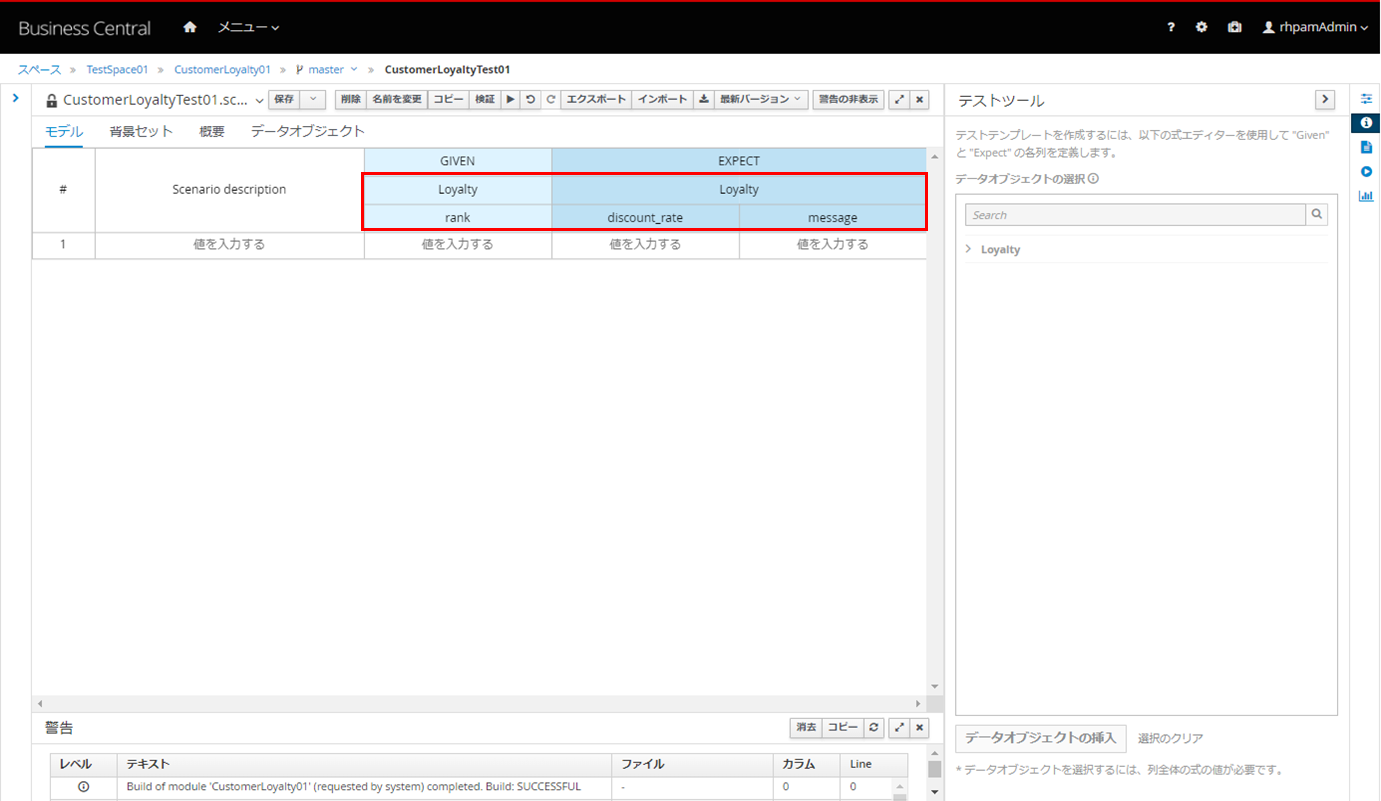Click the undo icon in toolbar
Viewport: 1381px width, 801px height.
(x=531, y=99)
